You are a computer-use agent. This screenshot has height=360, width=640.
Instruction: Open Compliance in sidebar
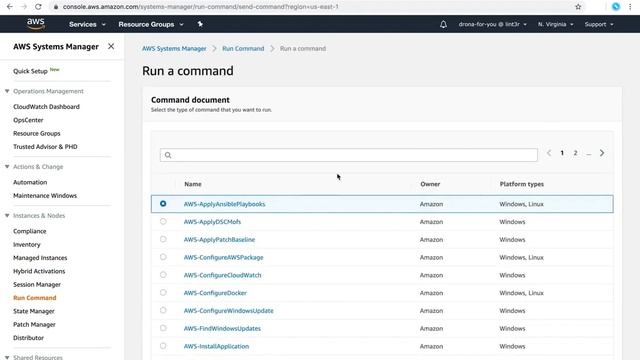(x=29, y=231)
